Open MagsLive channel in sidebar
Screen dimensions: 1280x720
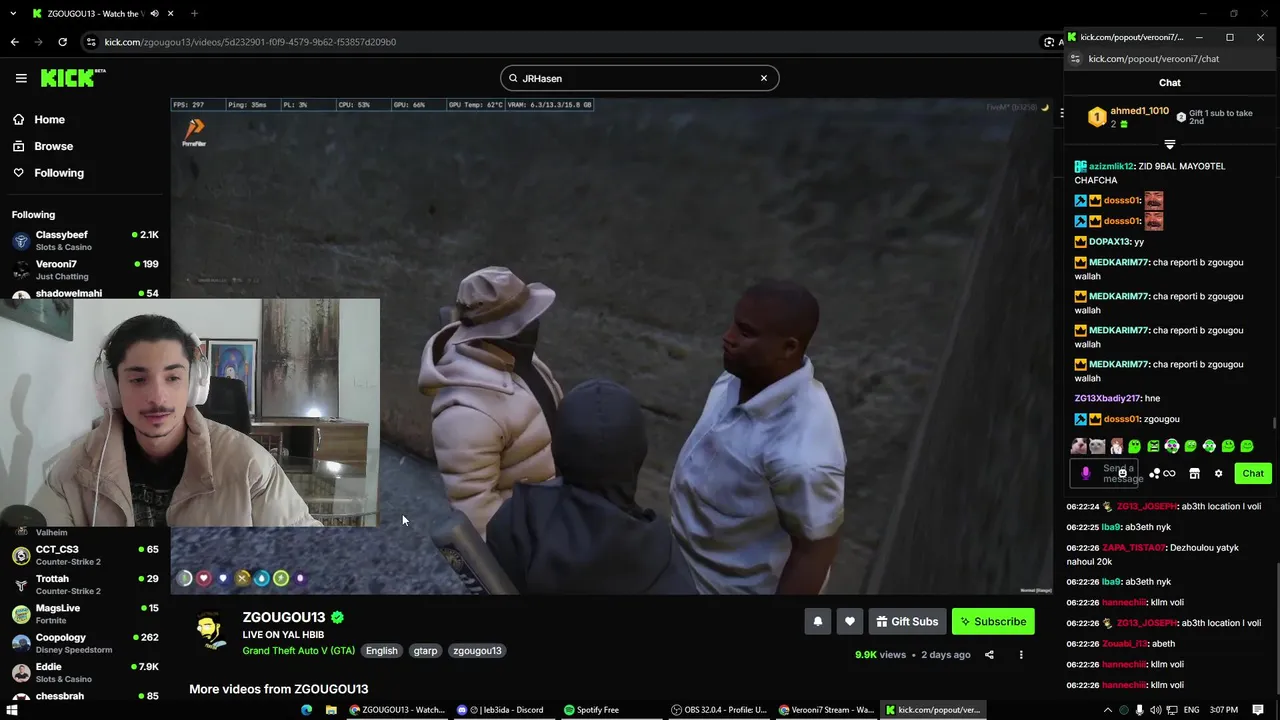85,613
